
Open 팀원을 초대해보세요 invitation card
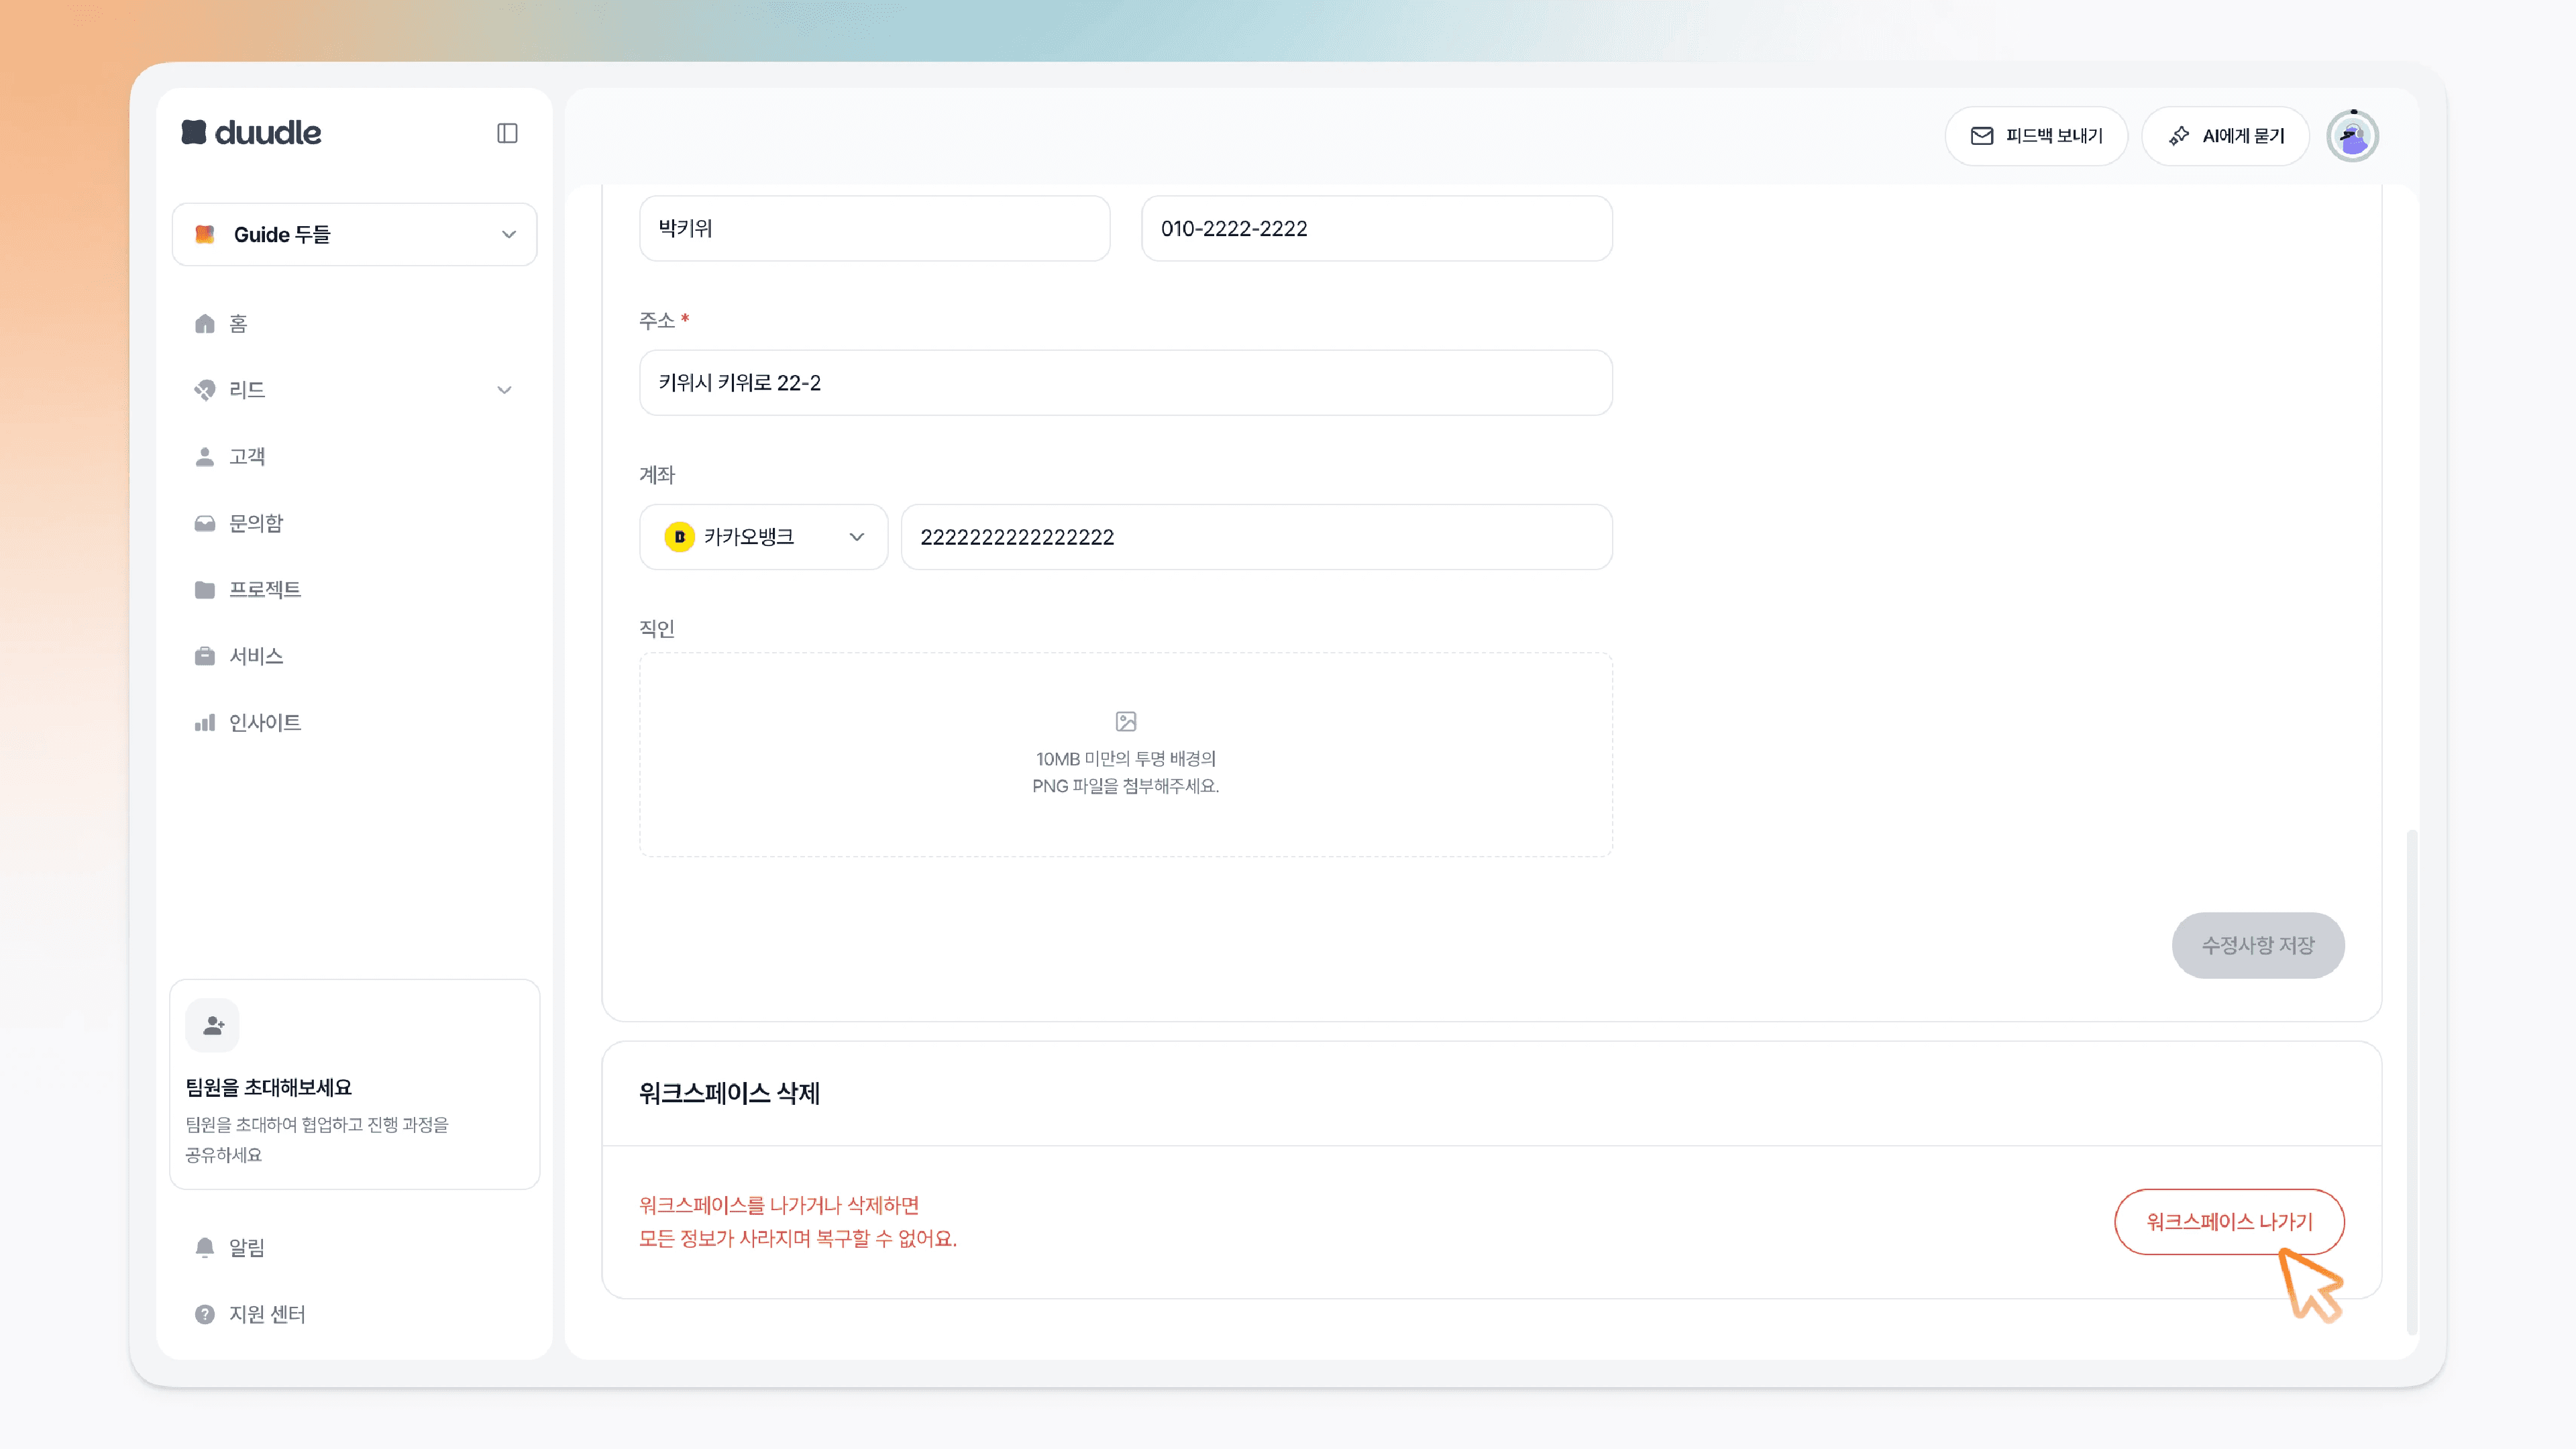[354, 1084]
